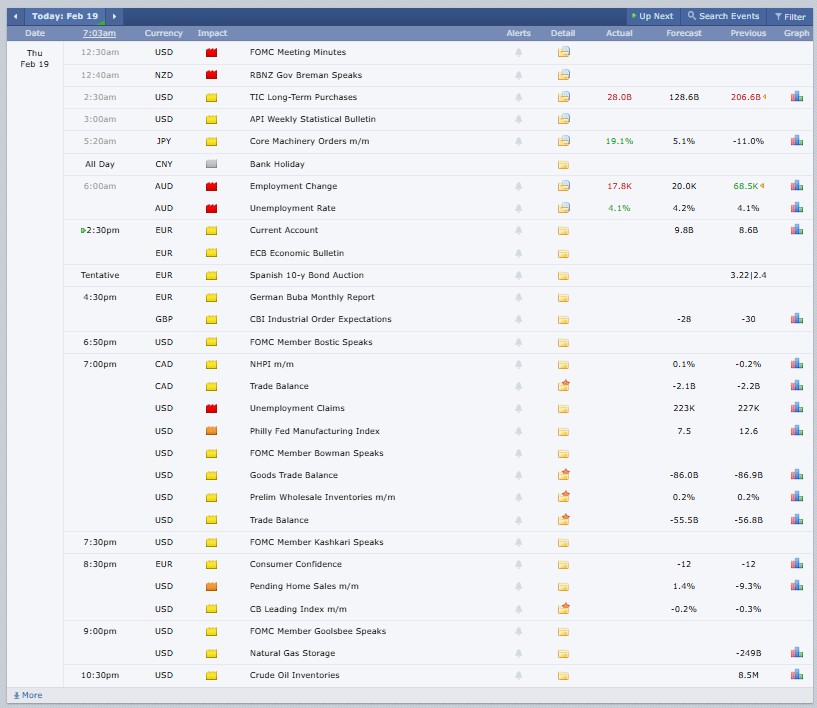This screenshot has height=708, width=817.
Task: Click red impact marker for RBNZ Gov Speaks
Action: (x=211, y=75)
